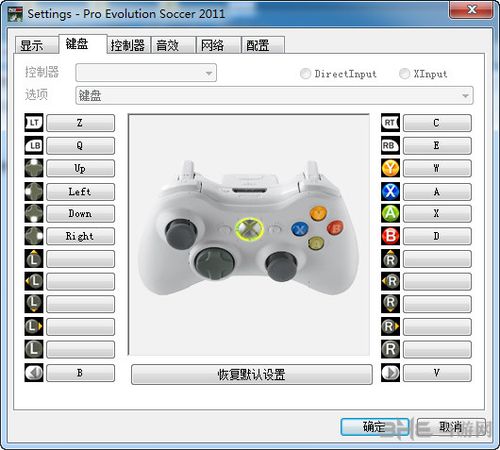This screenshot has height=450, width=500.
Task: Click the blue X button icon
Action: [x=390, y=192]
